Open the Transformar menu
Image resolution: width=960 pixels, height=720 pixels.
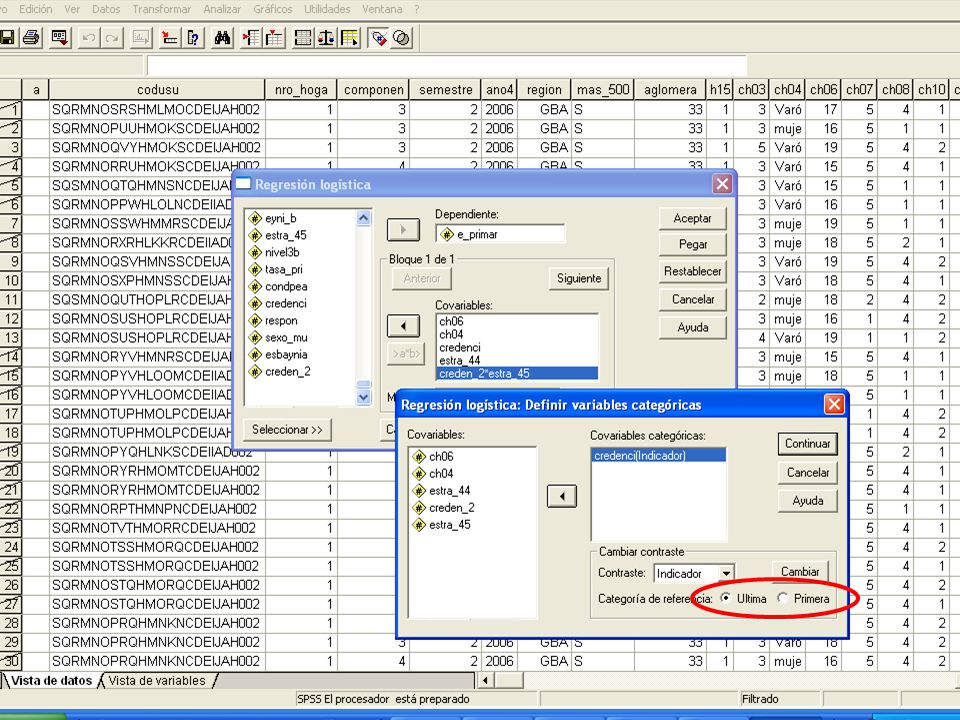162,9
